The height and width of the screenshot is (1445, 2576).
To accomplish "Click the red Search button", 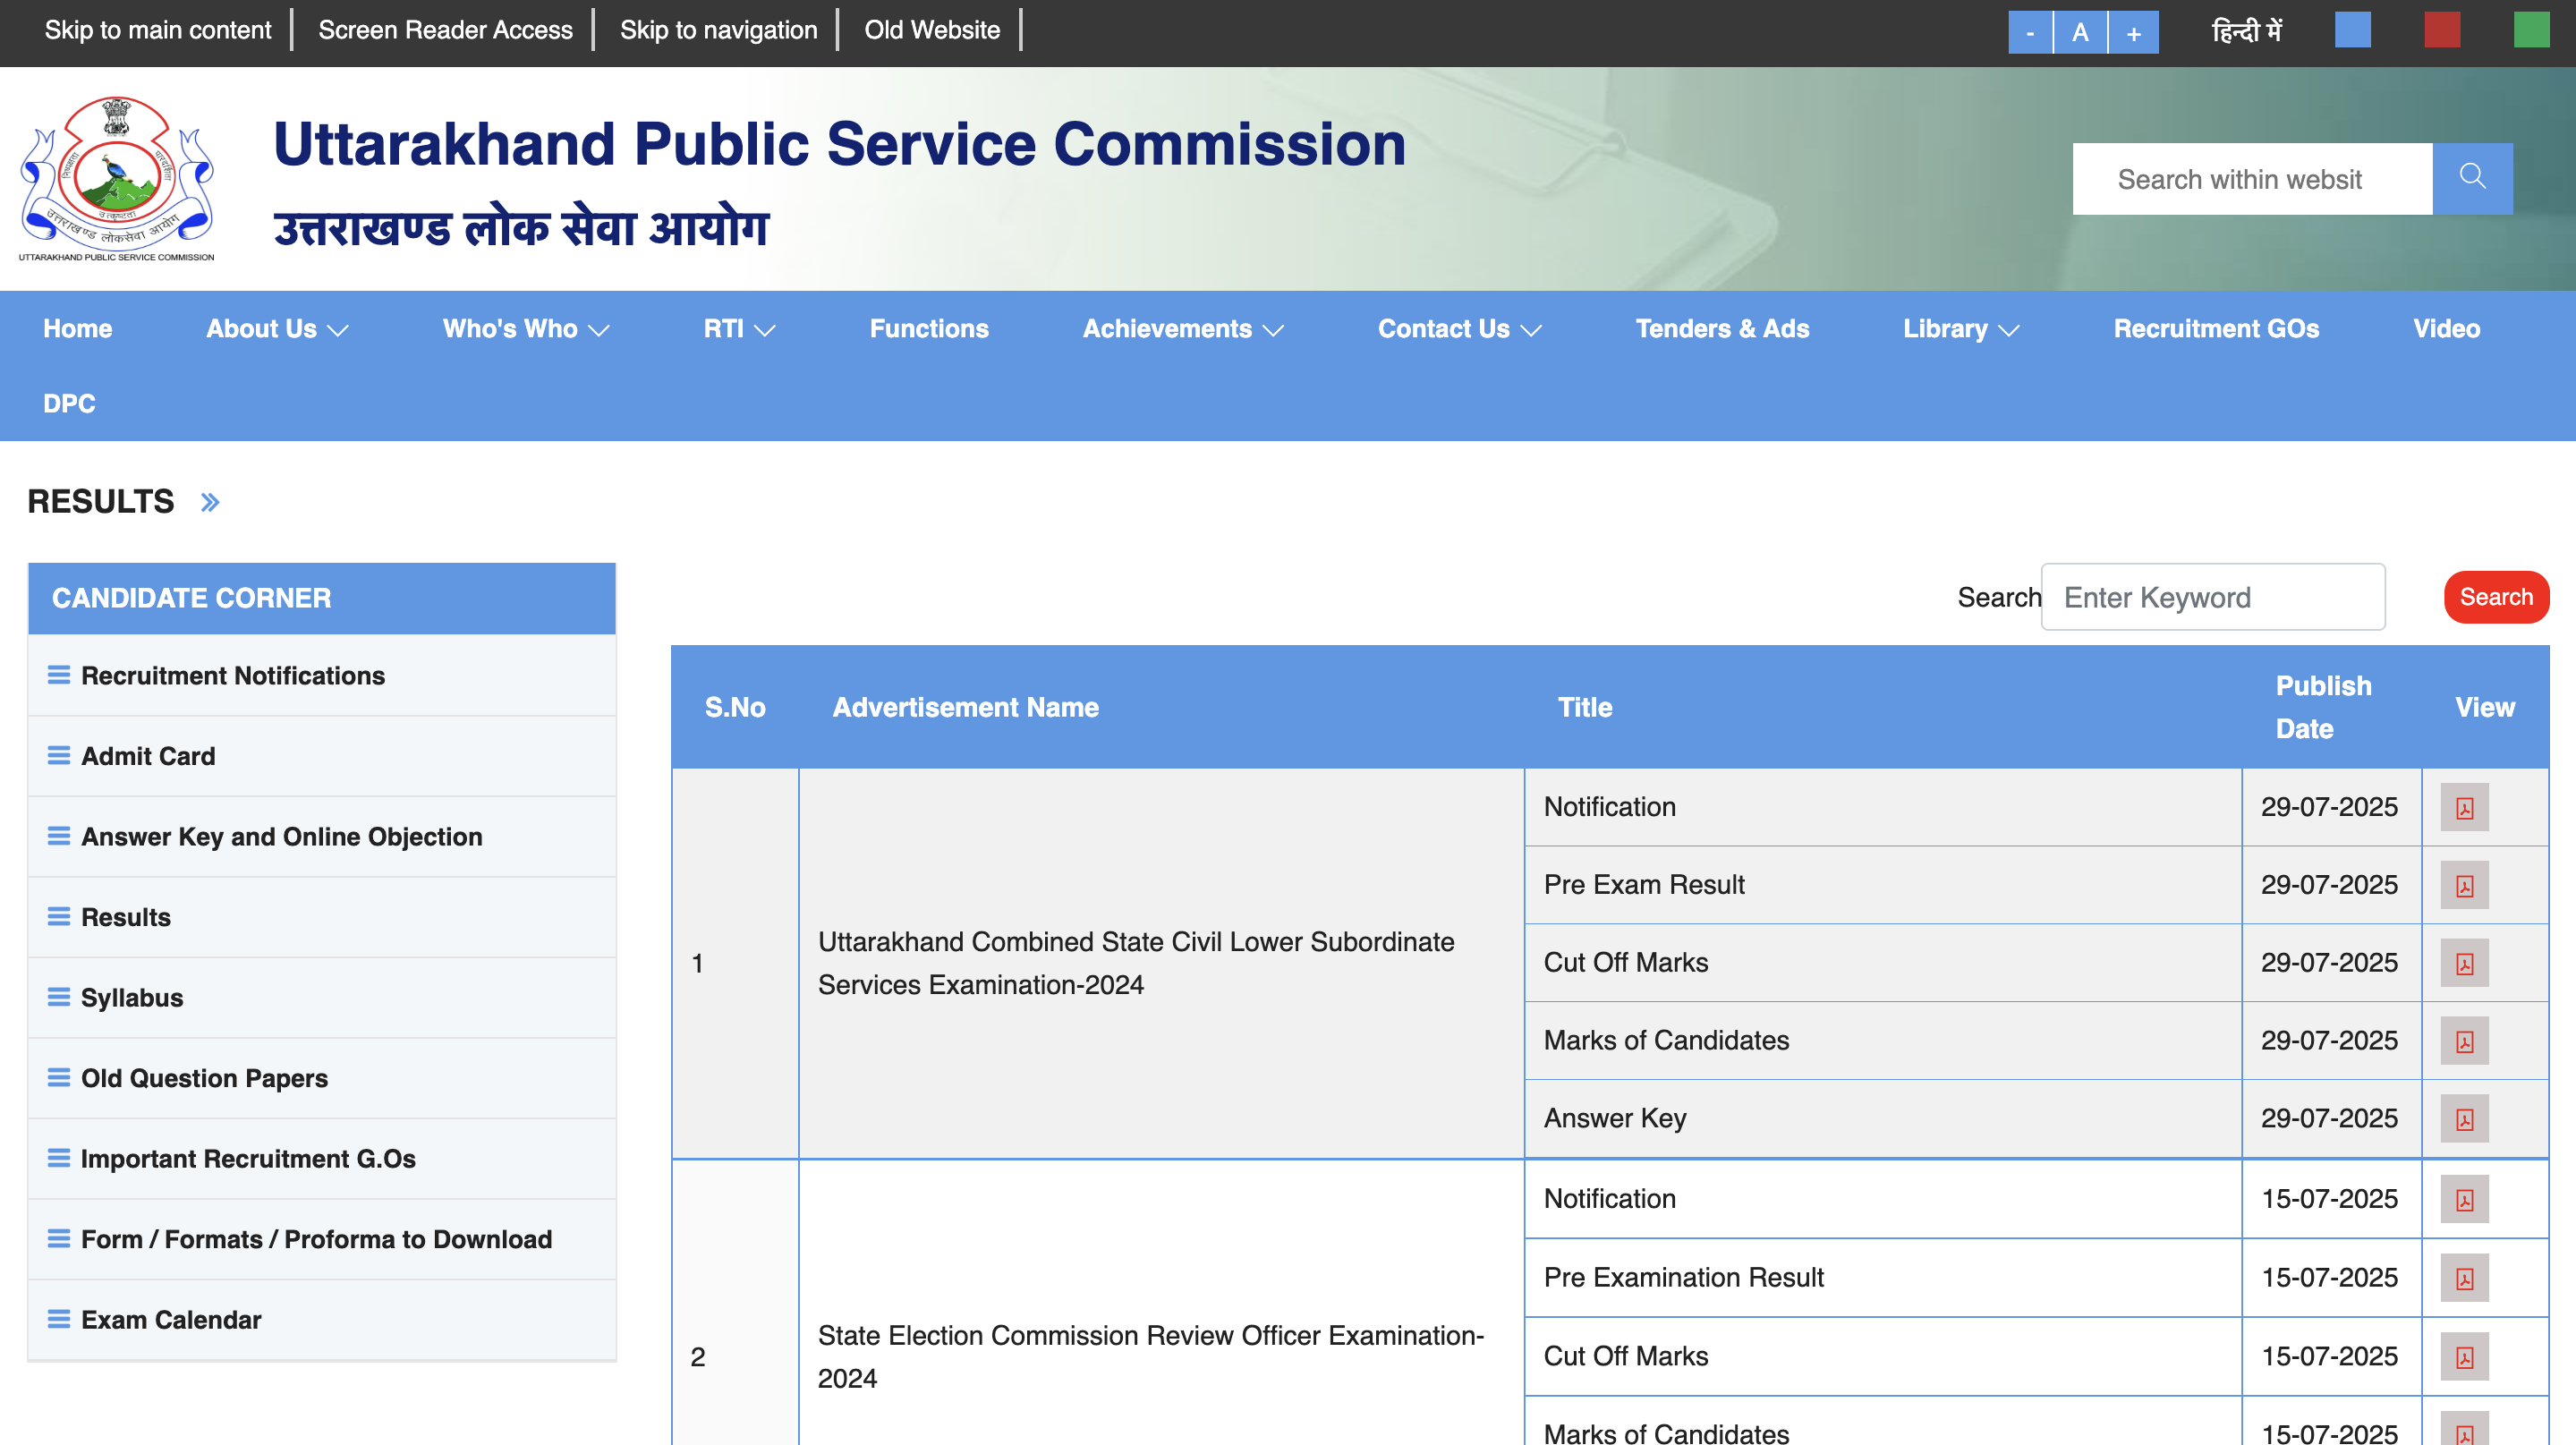I will click(2496, 597).
